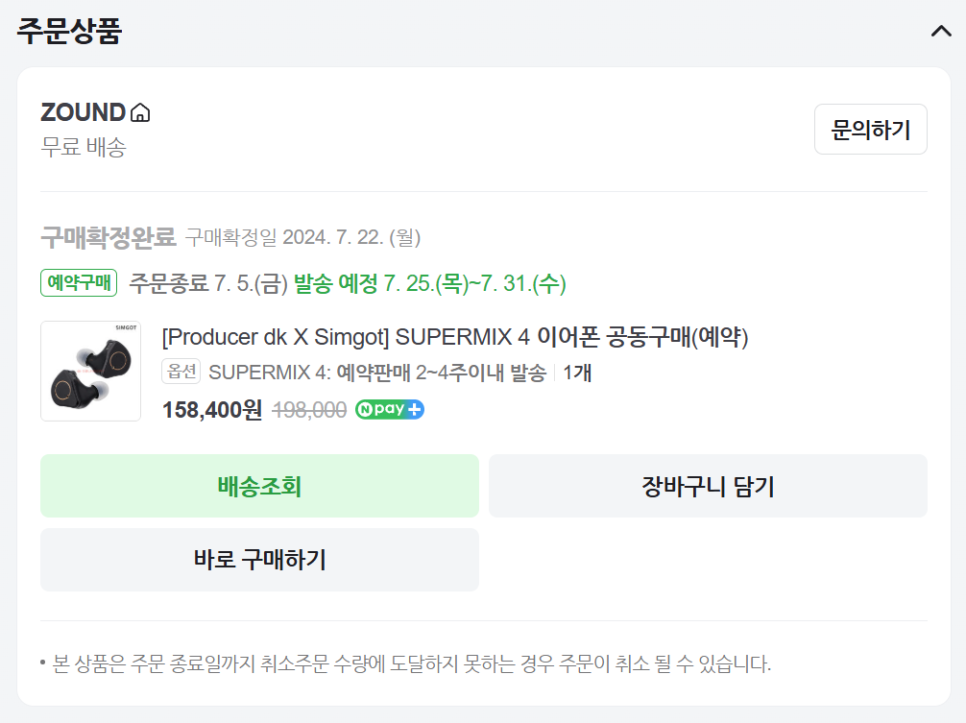Click the green 예약구매 badge
Image resolution: width=966 pixels, height=723 pixels.
tap(79, 283)
